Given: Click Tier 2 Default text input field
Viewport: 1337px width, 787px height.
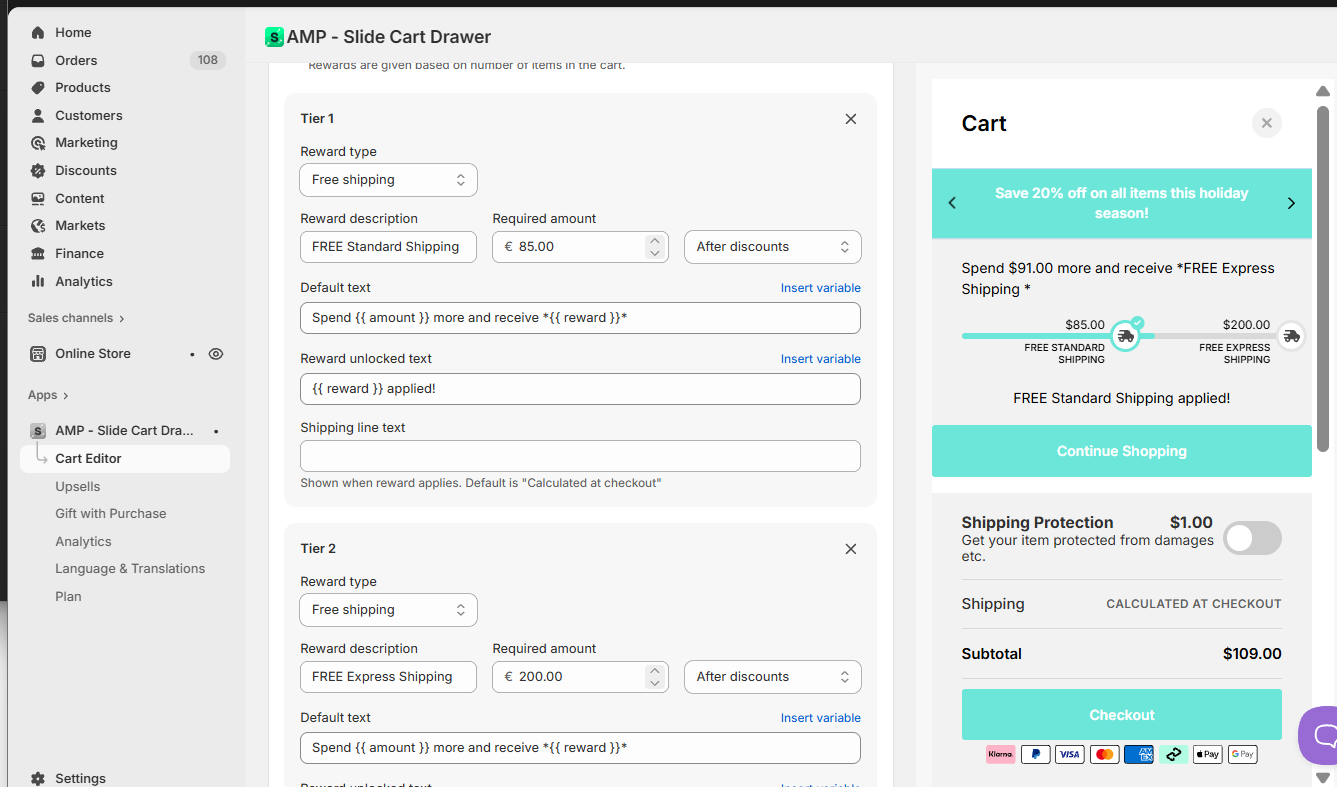Looking at the screenshot, I should tap(580, 748).
